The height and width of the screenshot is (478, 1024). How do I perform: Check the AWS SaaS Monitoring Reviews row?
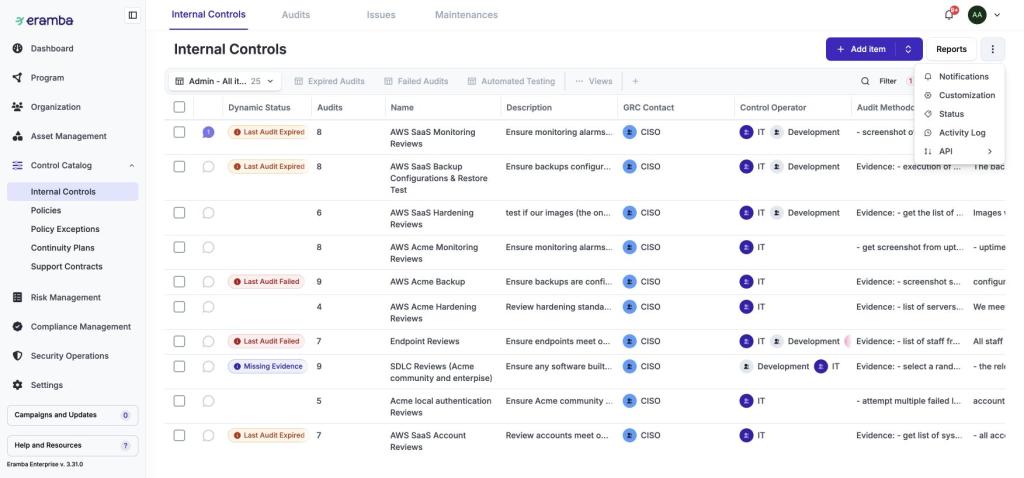pyautogui.click(x=179, y=132)
